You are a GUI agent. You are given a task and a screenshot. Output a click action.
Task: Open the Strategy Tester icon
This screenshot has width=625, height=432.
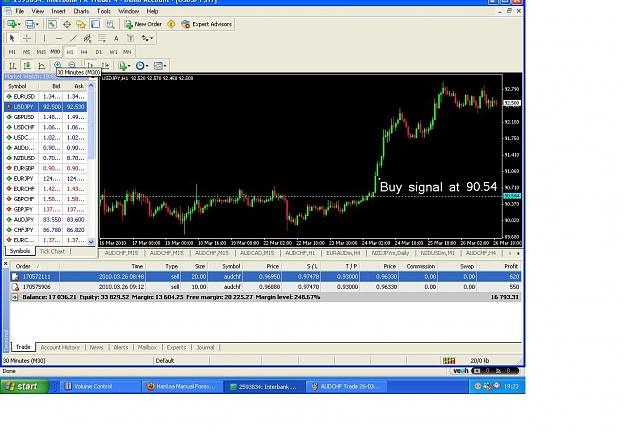(110, 24)
